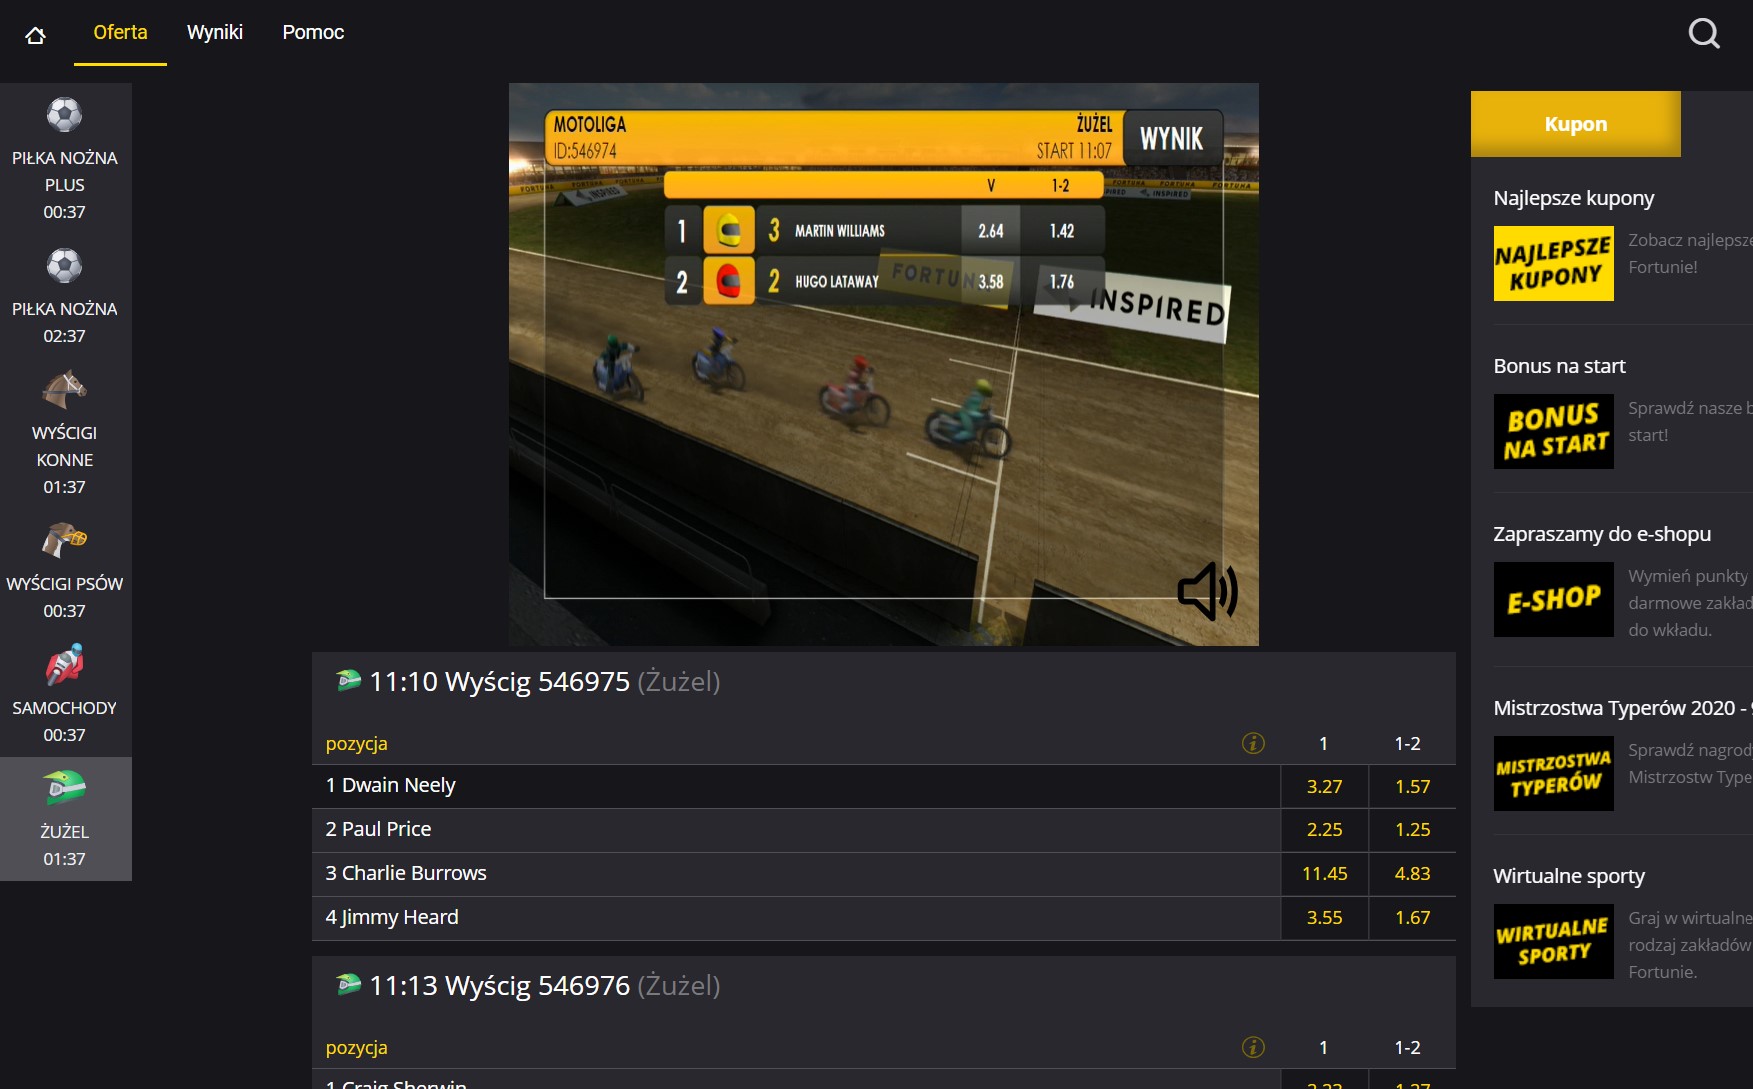Mute the video with speaker icon
Viewport: 1753px width, 1089px height.
click(x=1207, y=591)
